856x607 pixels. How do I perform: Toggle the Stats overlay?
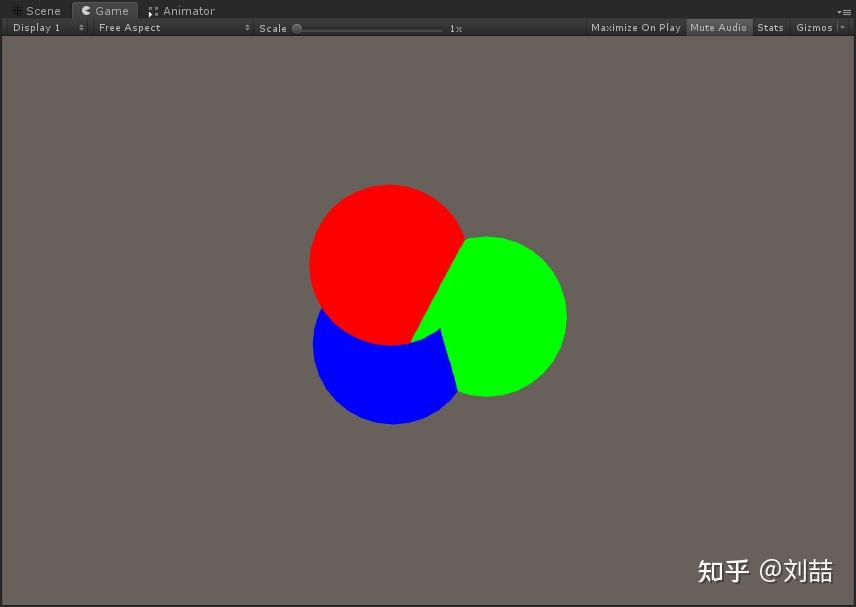[x=770, y=28]
